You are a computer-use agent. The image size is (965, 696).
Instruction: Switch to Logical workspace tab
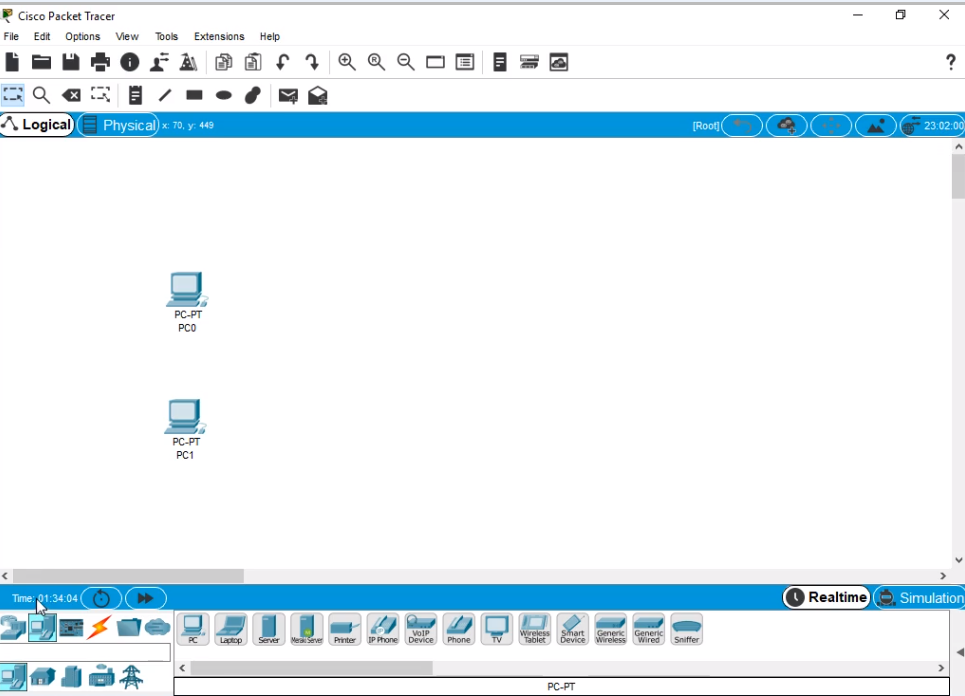click(x=37, y=125)
